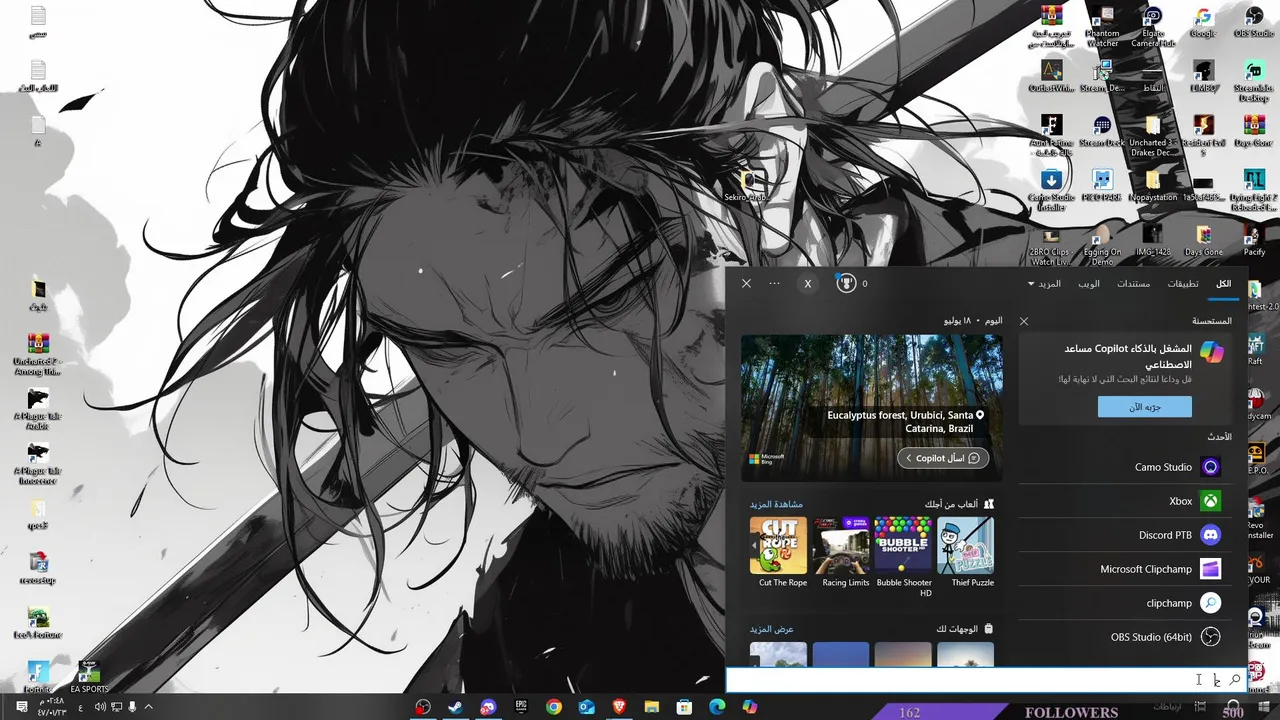The image size is (1280, 720).
Task: Click the microphone tray icon
Action: (133, 707)
